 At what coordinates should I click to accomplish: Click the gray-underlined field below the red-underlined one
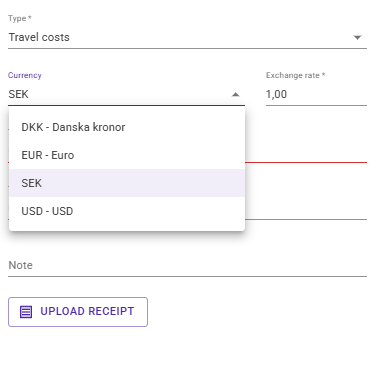(306, 210)
